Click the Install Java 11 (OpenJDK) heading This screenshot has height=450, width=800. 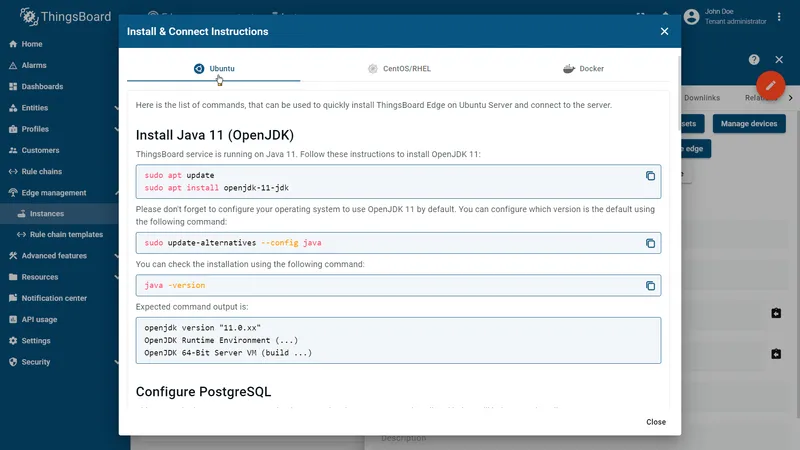tap(215, 135)
